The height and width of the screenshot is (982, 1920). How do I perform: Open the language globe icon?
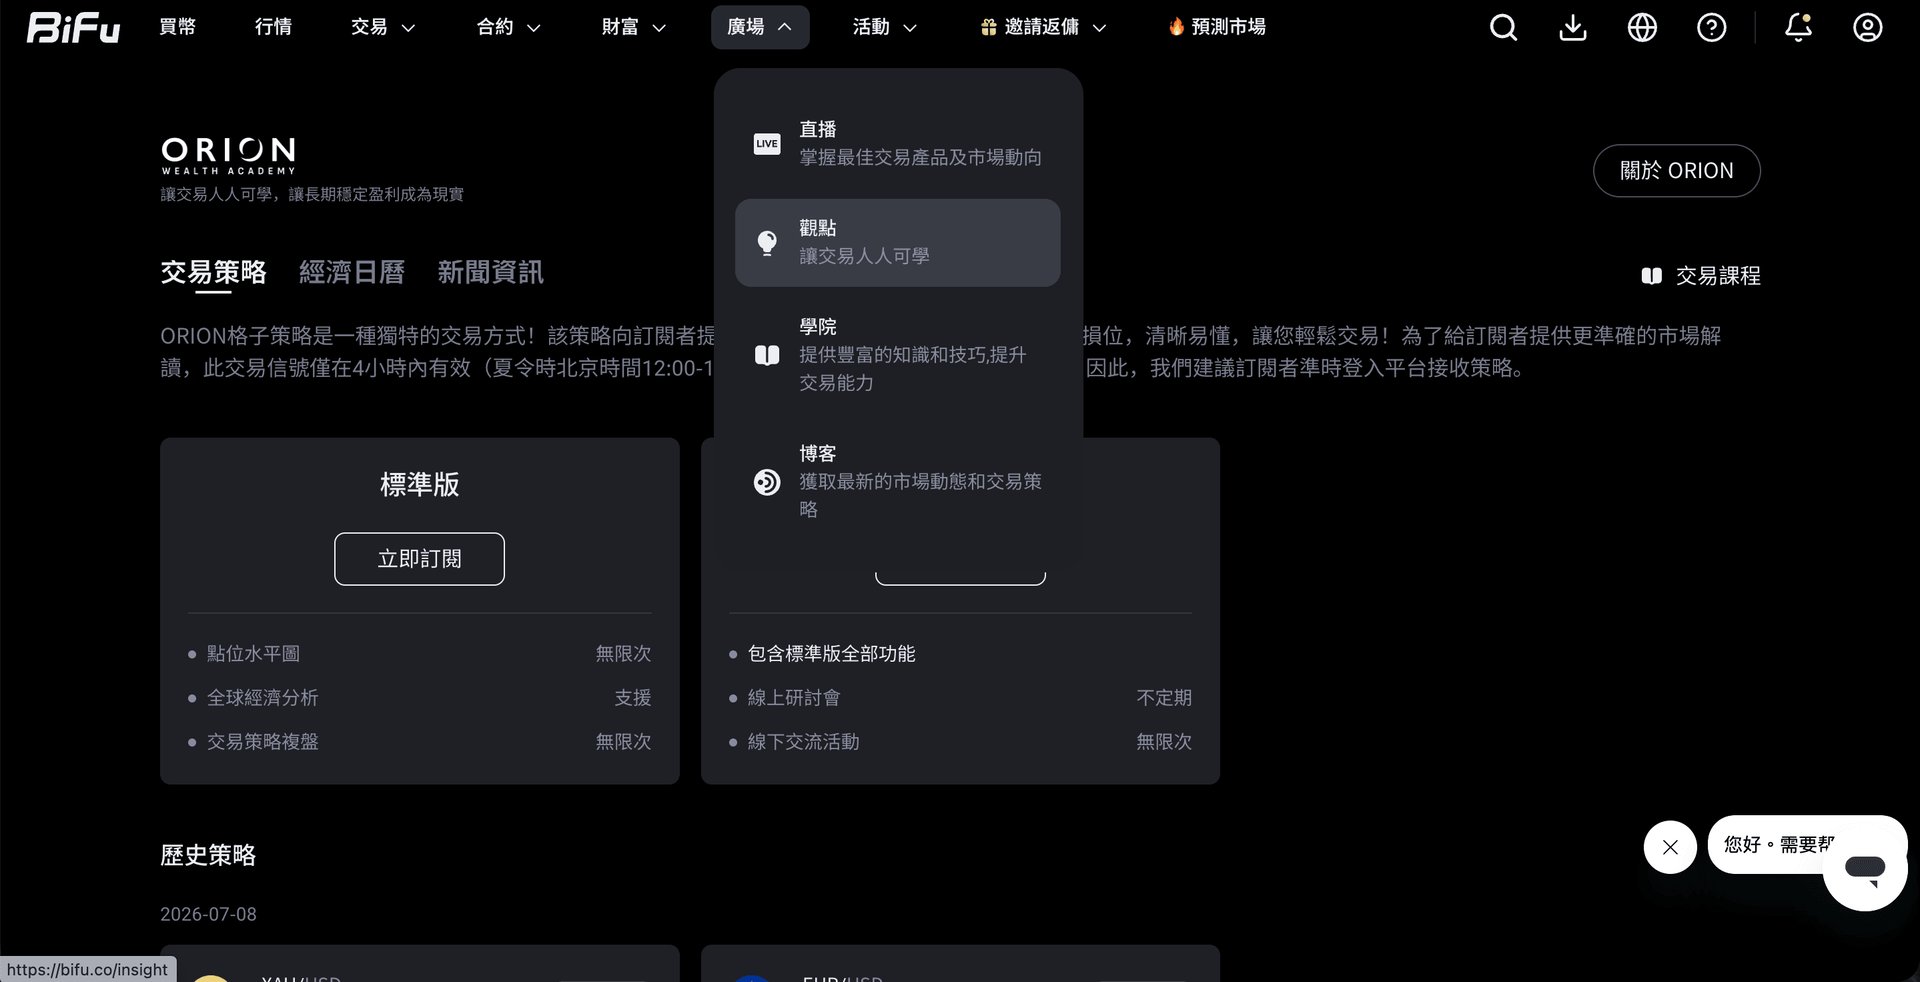point(1642,27)
